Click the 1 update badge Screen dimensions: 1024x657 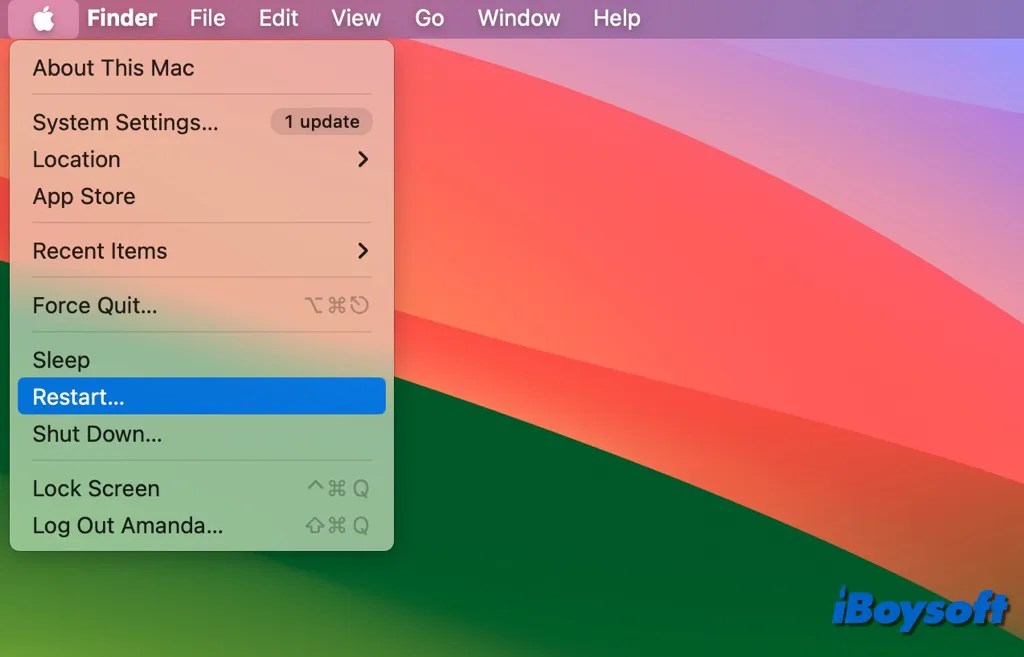point(321,121)
